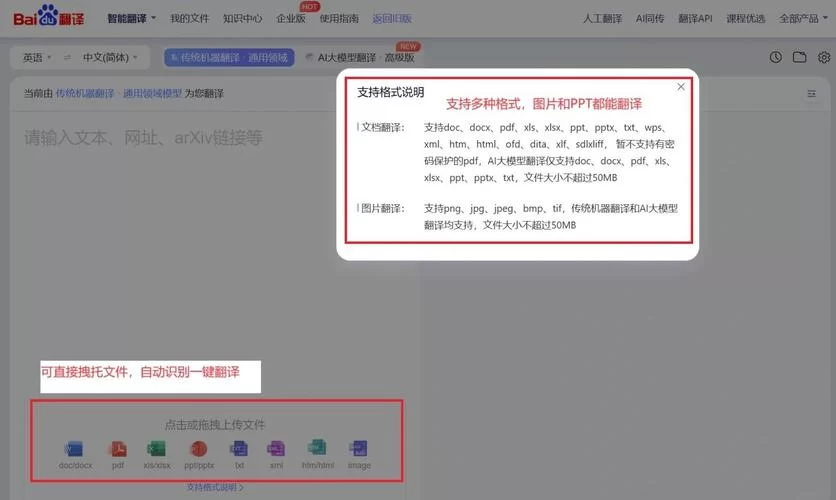Click 图片翻译 label in dialog
This screenshot has height=500, width=836.
pyautogui.click(x=382, y=208)
